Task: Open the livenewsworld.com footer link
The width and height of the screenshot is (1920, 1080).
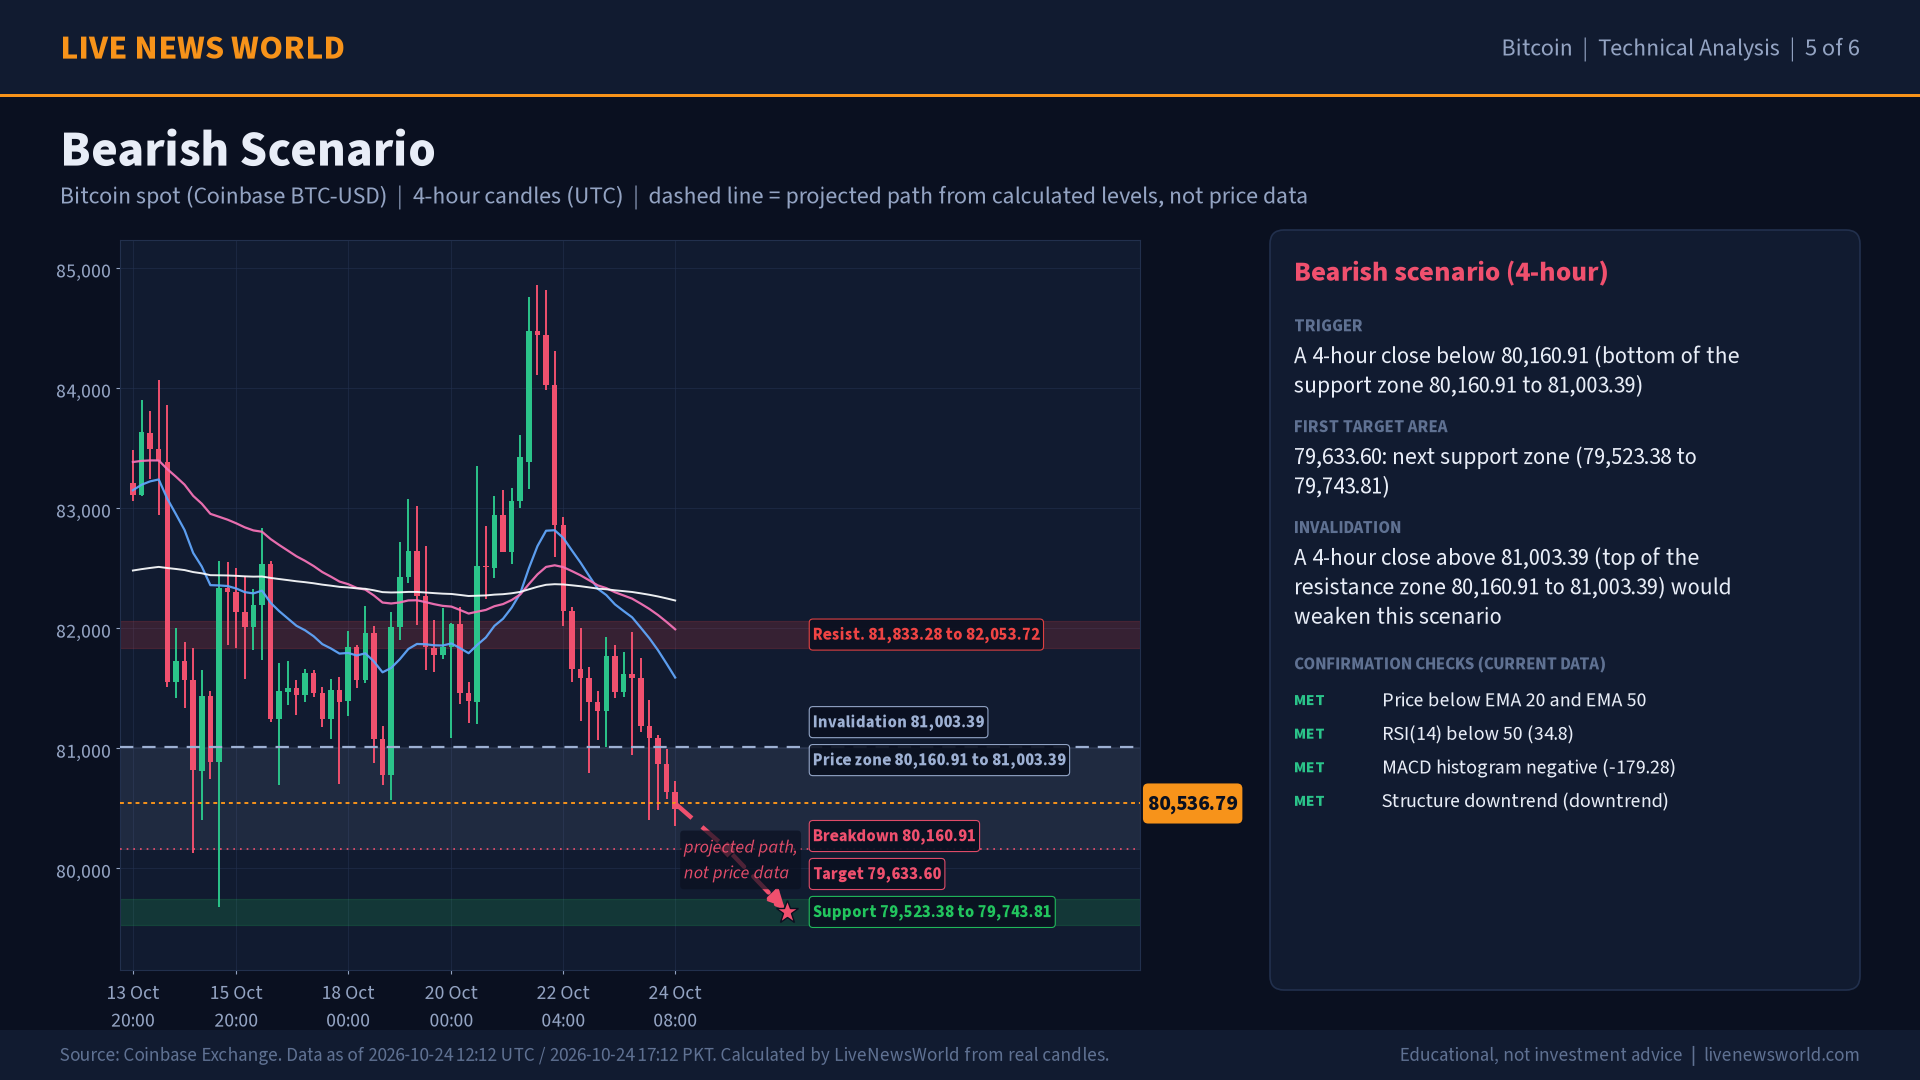Action: [x=1781, y=1055]
